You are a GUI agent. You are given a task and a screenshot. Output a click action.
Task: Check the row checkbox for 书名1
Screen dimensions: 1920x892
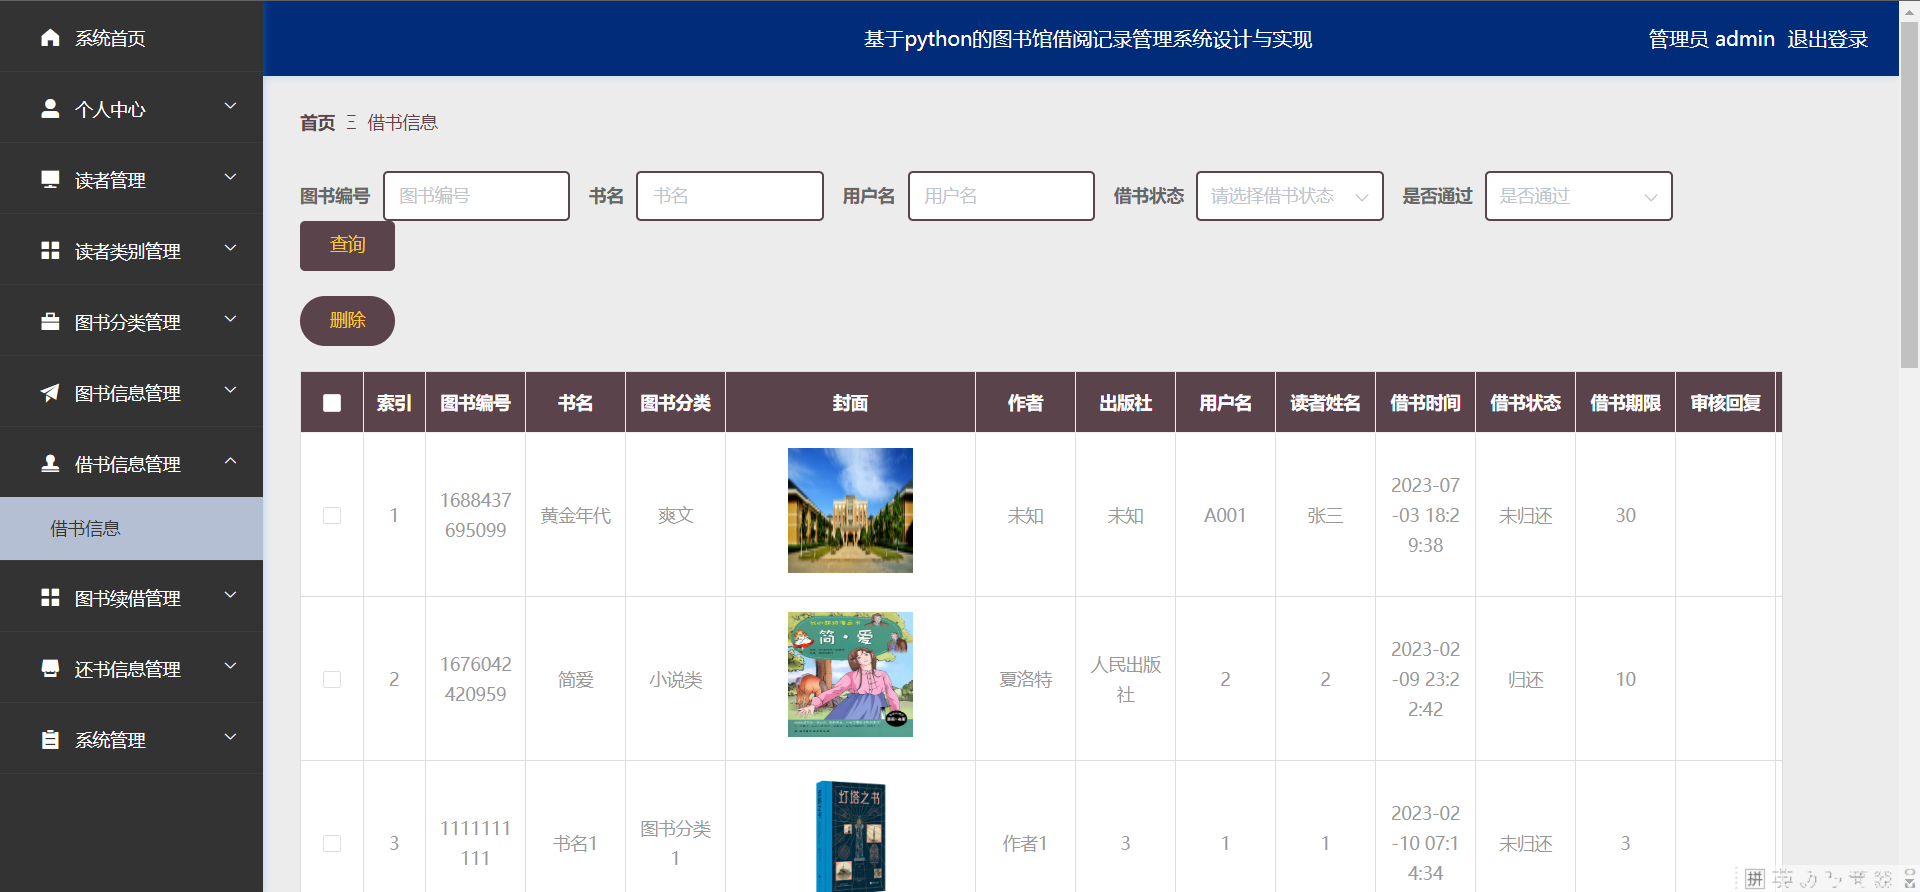pos(332,843)
